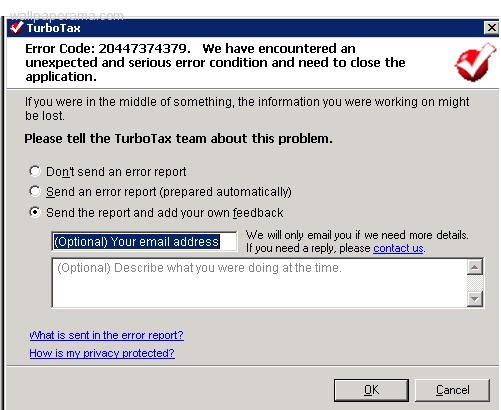Image resolution: width=501 pixels, height=410 pixels.
Task: Click the large red checkmark logo
Action: point(475,62)
